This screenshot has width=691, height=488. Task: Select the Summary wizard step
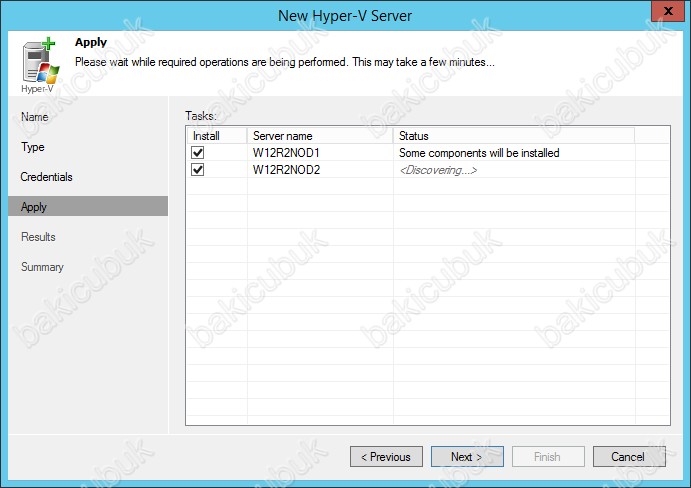pyautogui.click(x=42, y=267)
